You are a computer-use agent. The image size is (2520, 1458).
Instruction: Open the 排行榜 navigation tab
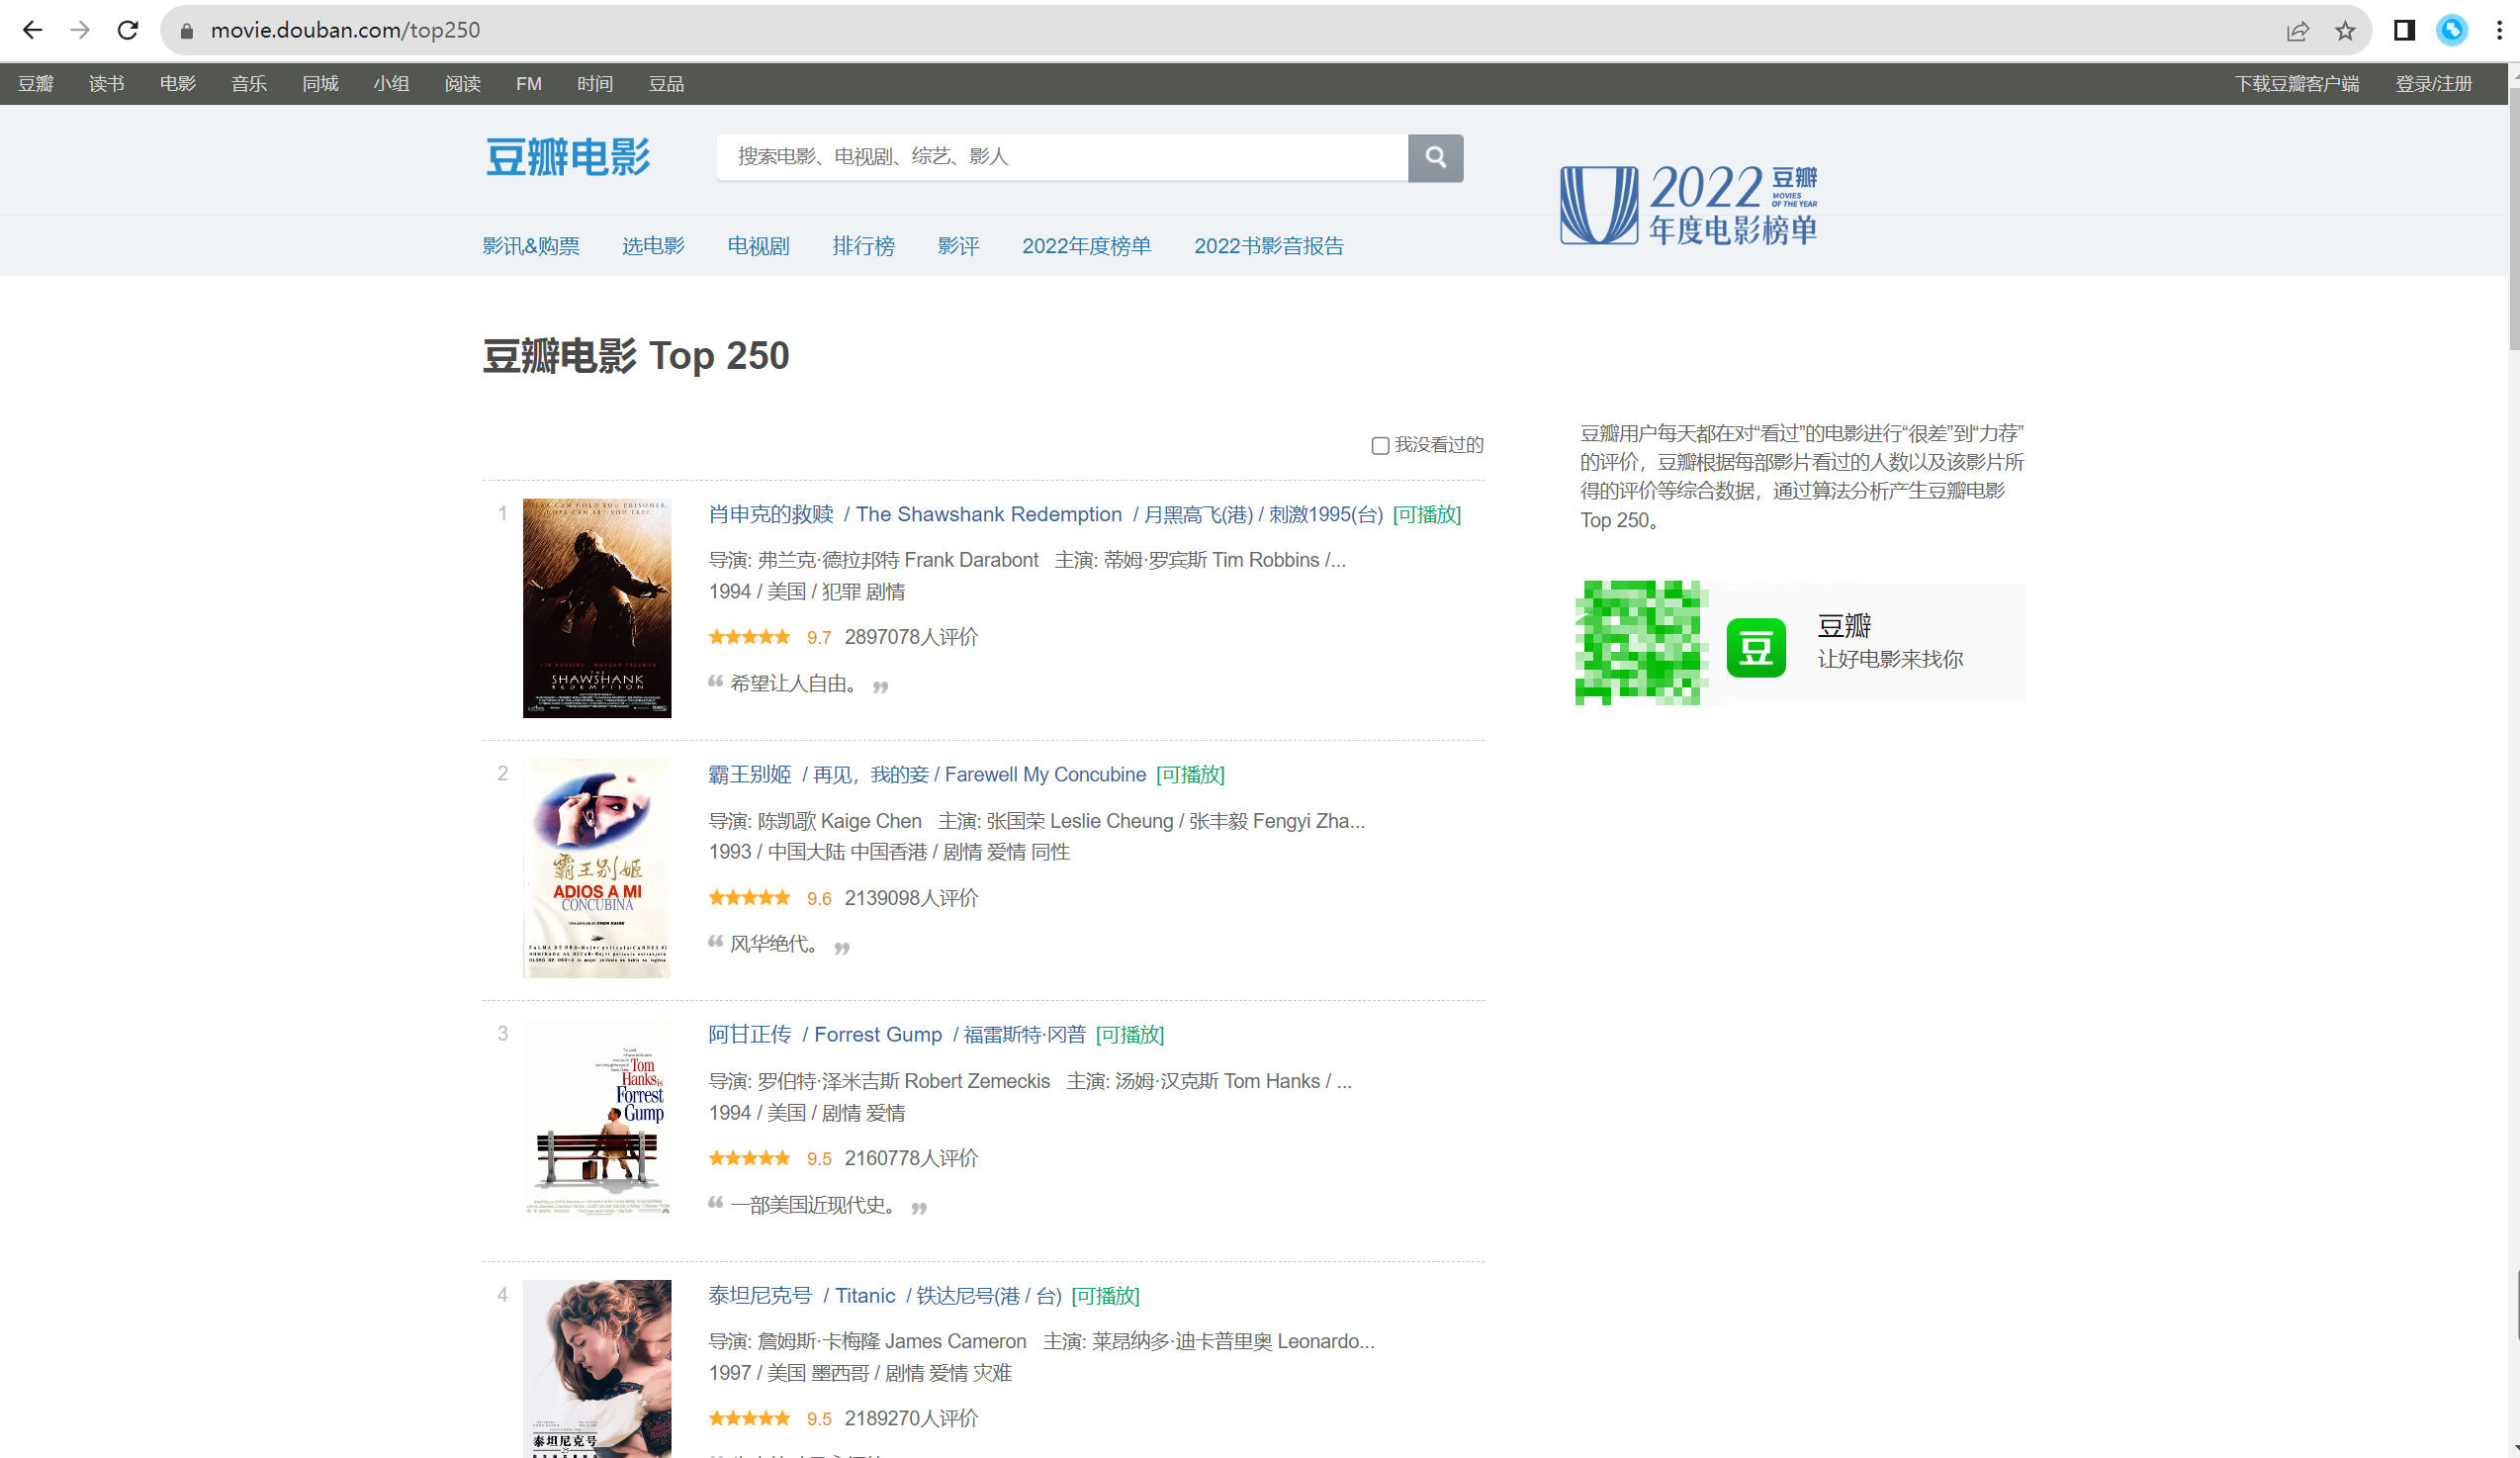coord(863,246)
